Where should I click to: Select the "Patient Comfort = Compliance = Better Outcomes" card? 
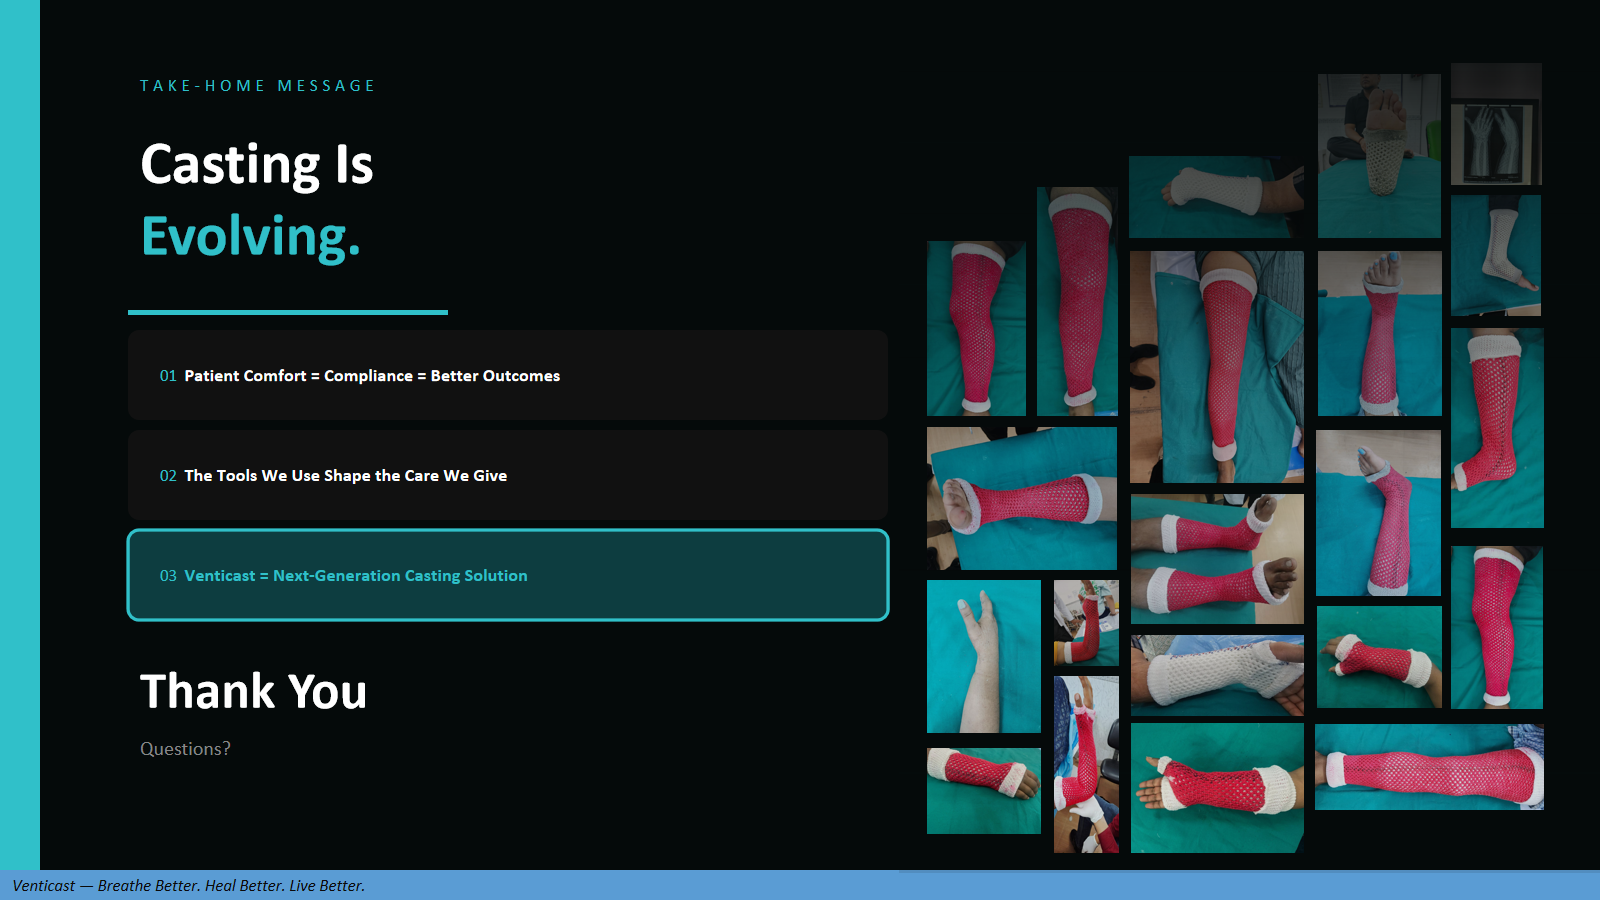pyautogui.click(x=508, y=375)
